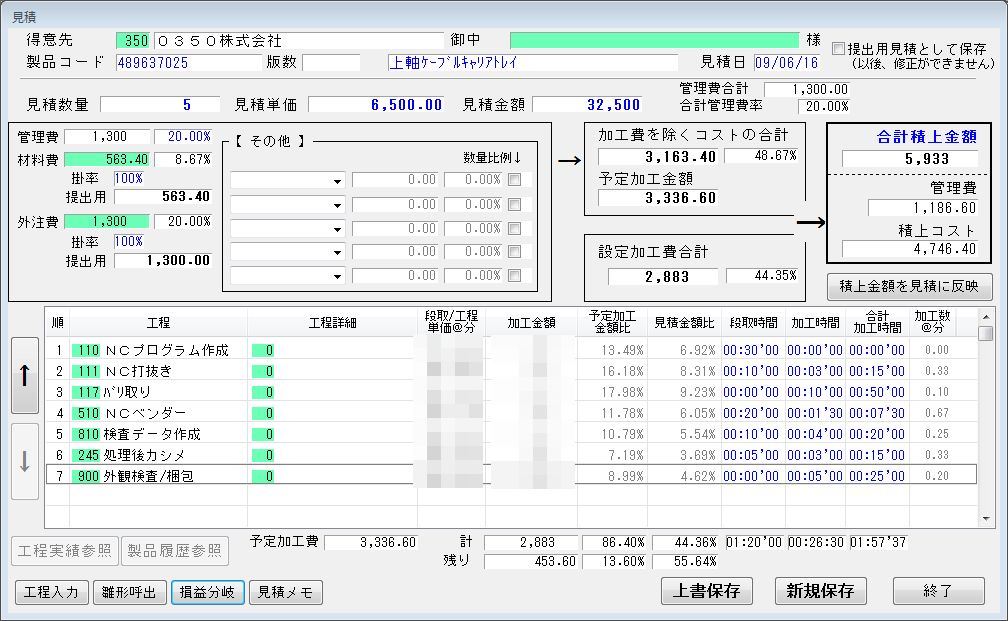Expand fifth その他 item dropdown
This screenshot has height=621, width=1008.
(338, 277)
